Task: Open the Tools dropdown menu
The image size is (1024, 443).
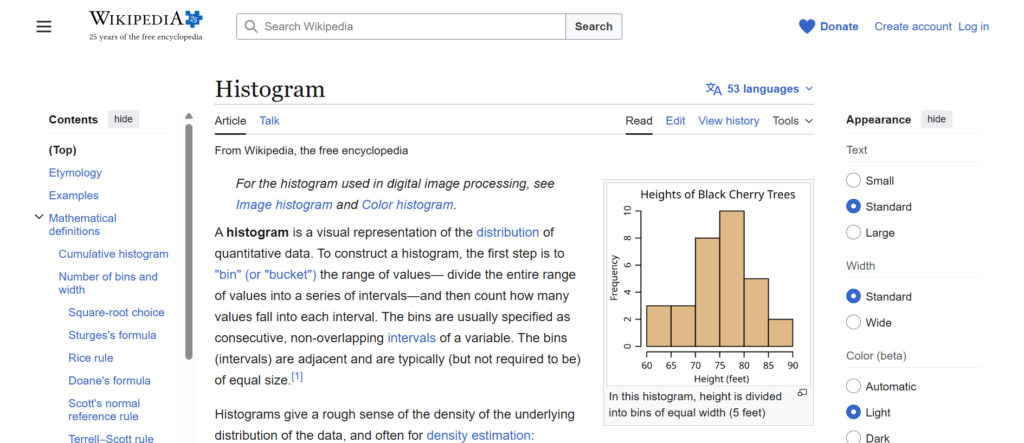Action: 792,121
